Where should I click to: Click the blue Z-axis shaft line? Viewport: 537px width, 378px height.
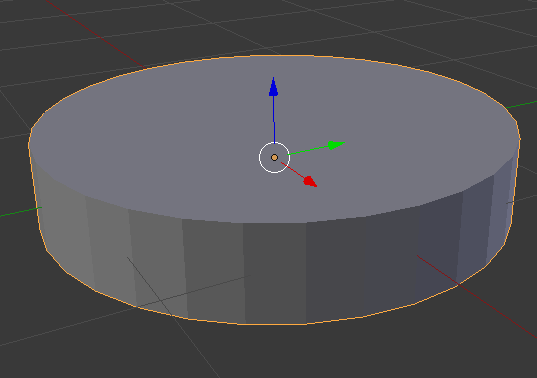tap(274, 119)
